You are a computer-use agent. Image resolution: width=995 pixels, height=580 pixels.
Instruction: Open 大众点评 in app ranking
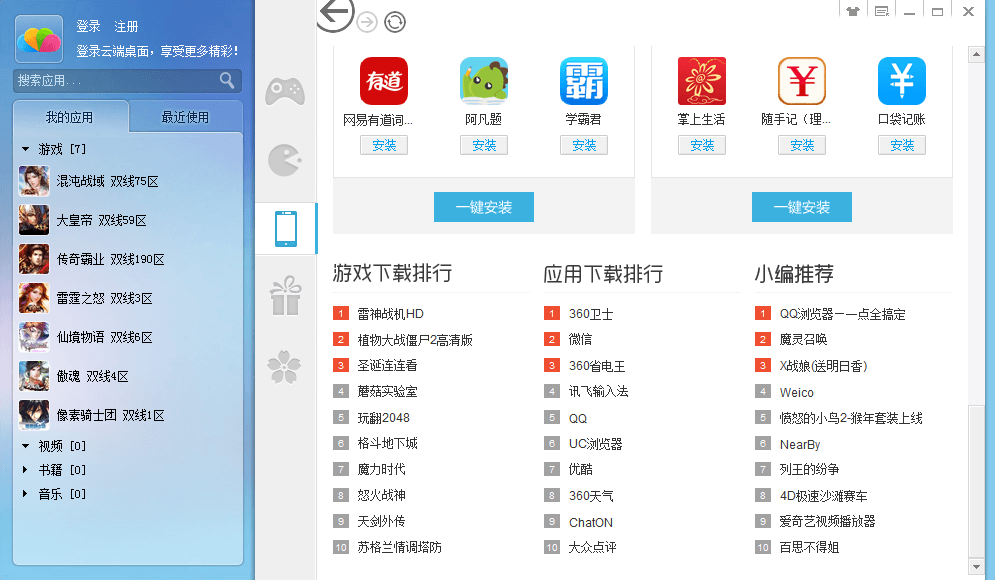click(592, 547)
